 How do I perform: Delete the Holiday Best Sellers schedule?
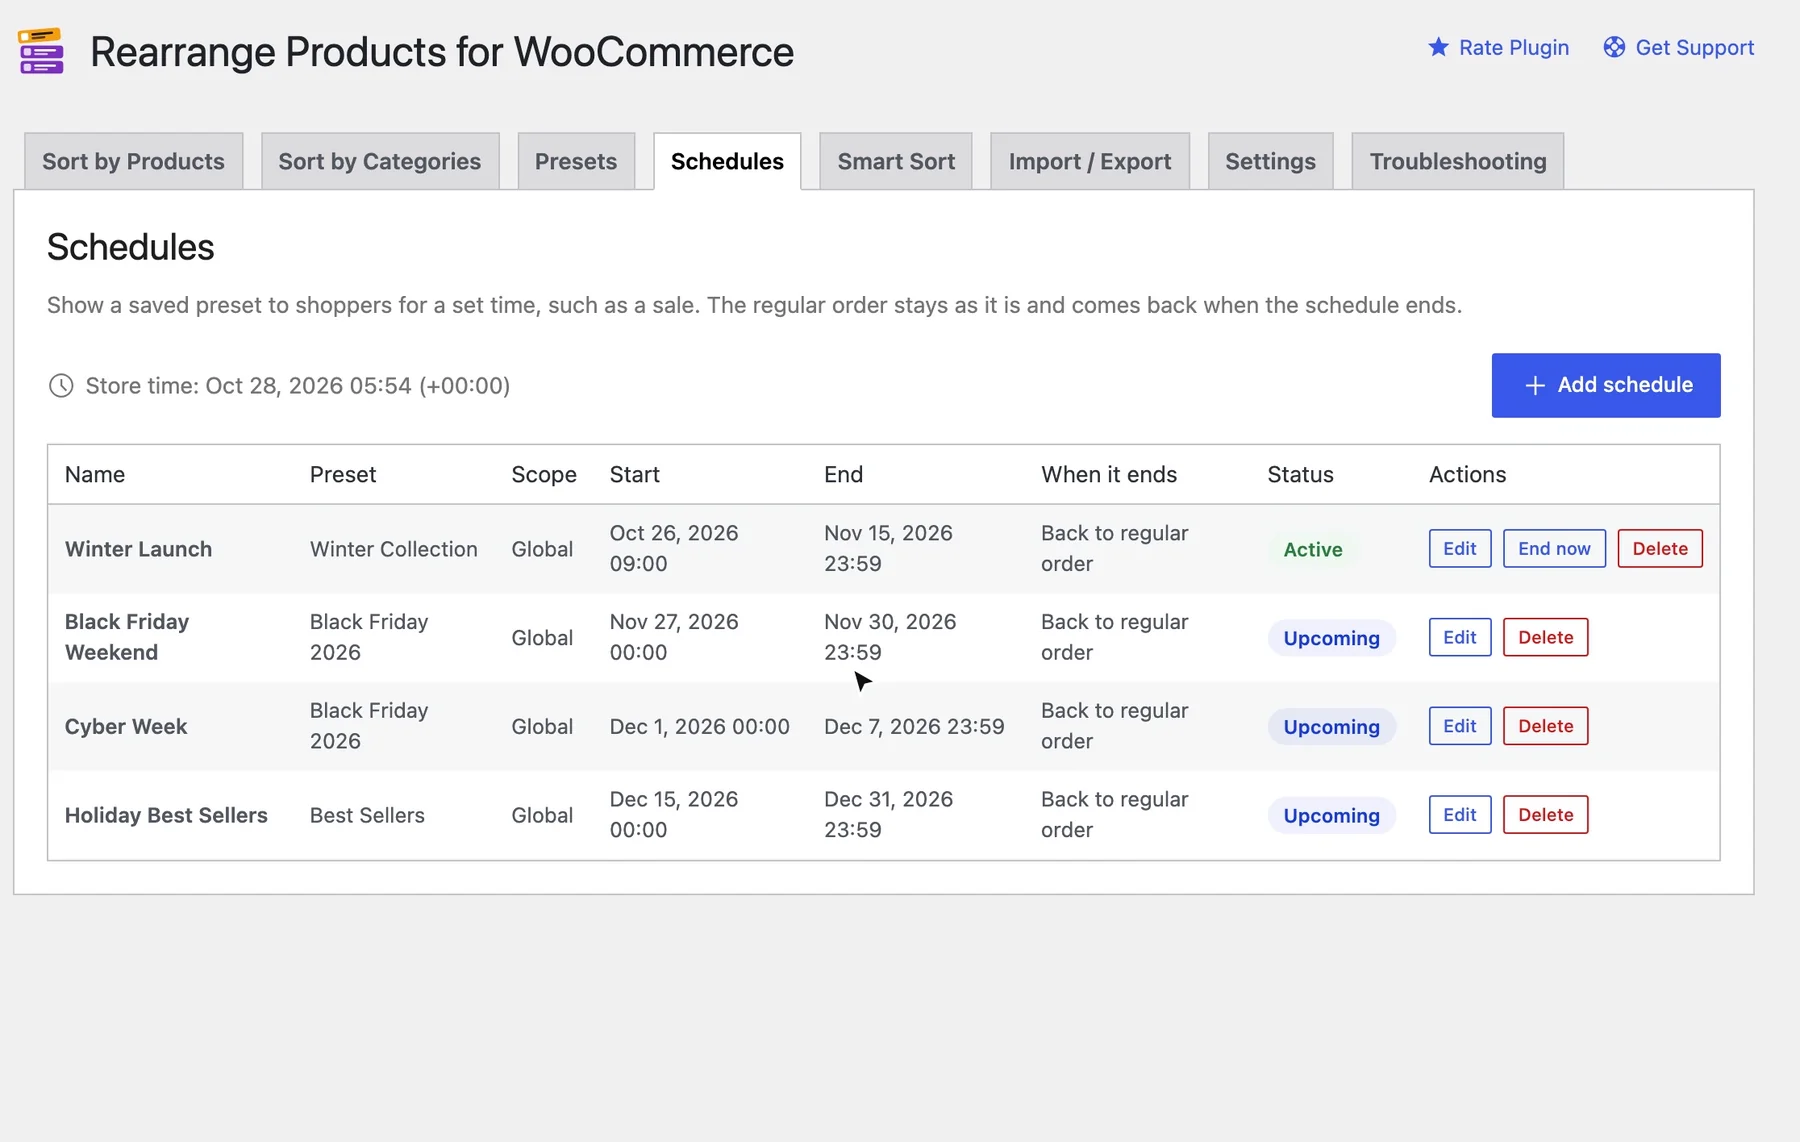[x=1546, y=814]
